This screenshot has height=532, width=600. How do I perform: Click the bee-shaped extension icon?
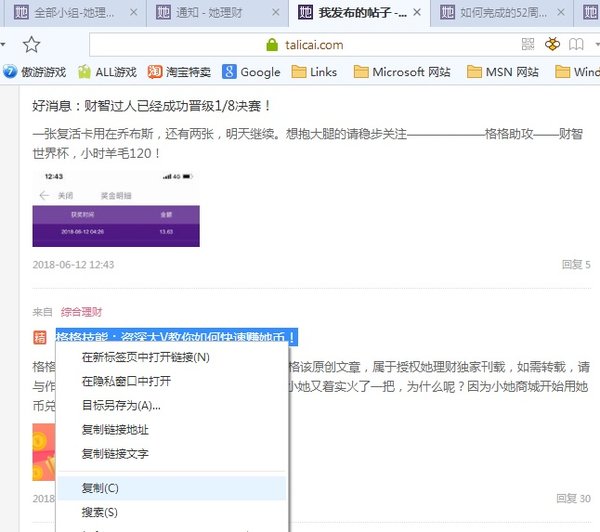(x=552, y=44)
